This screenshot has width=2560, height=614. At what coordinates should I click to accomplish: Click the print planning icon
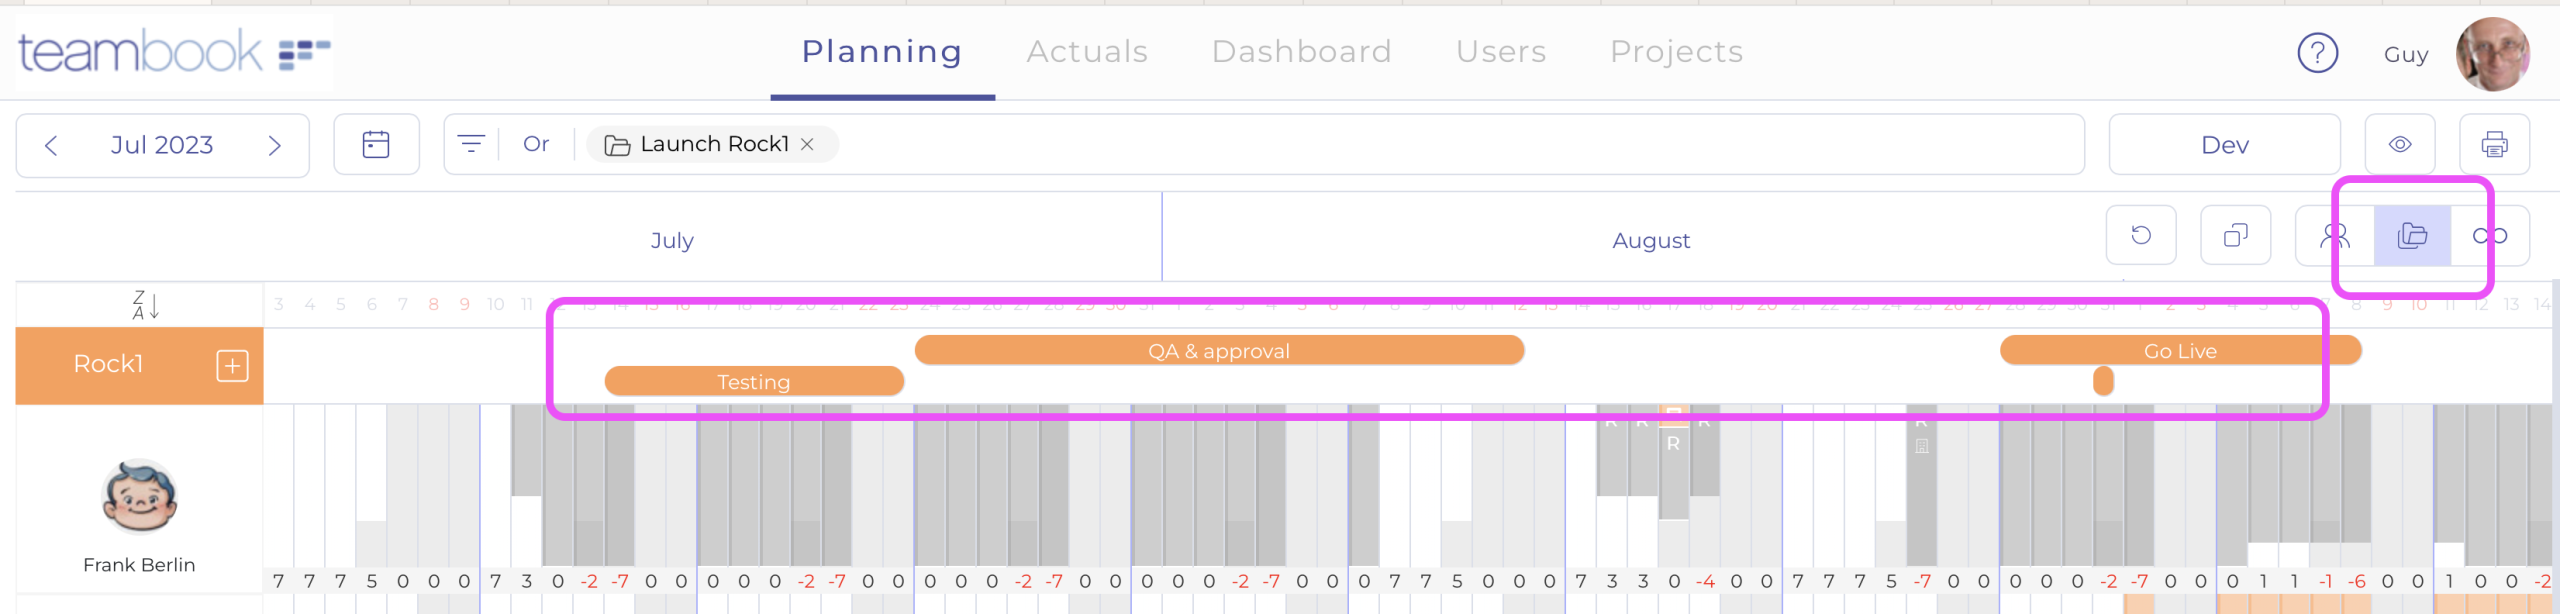tap(2494, 145)
